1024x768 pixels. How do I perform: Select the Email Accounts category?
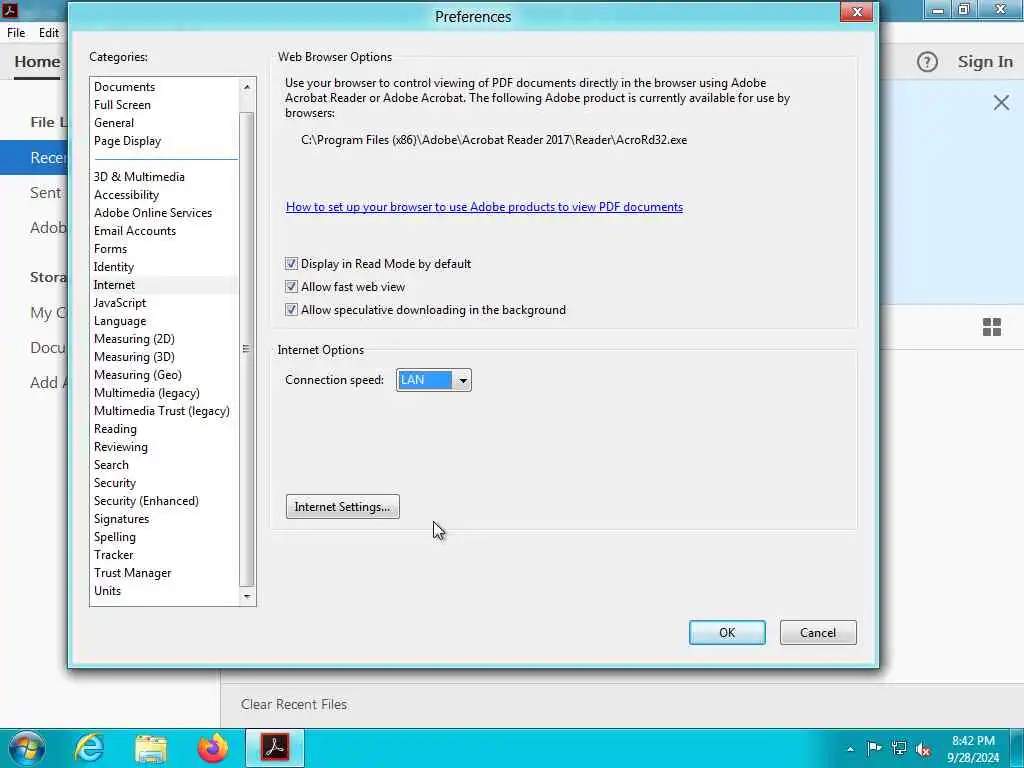tap(135, 231)
